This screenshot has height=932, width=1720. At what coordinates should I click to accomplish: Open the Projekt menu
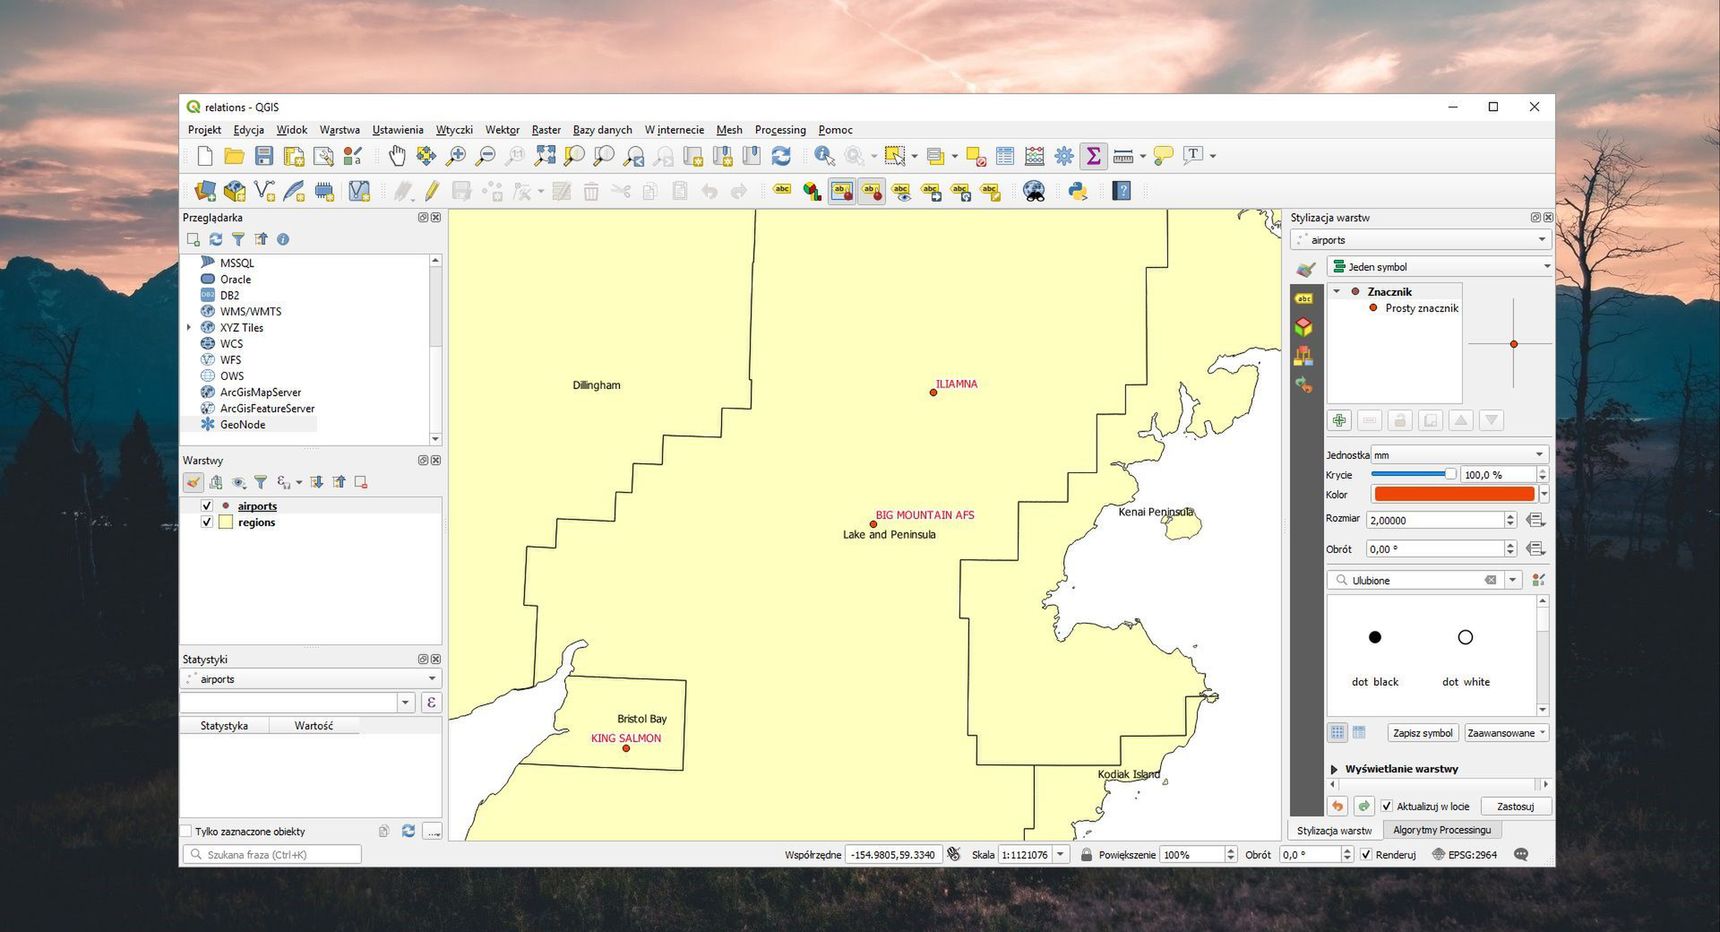[204, 130]
